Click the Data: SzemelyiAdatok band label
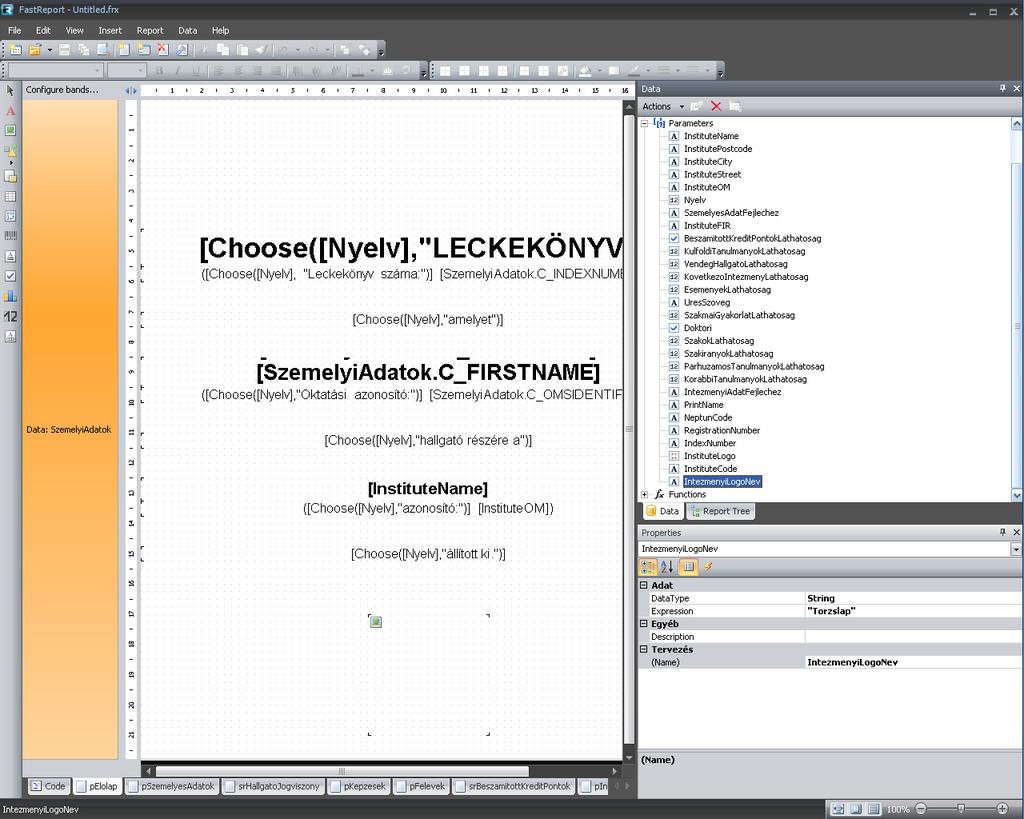Viewport: 1024px width, 819px height. [x=69, y=430]
